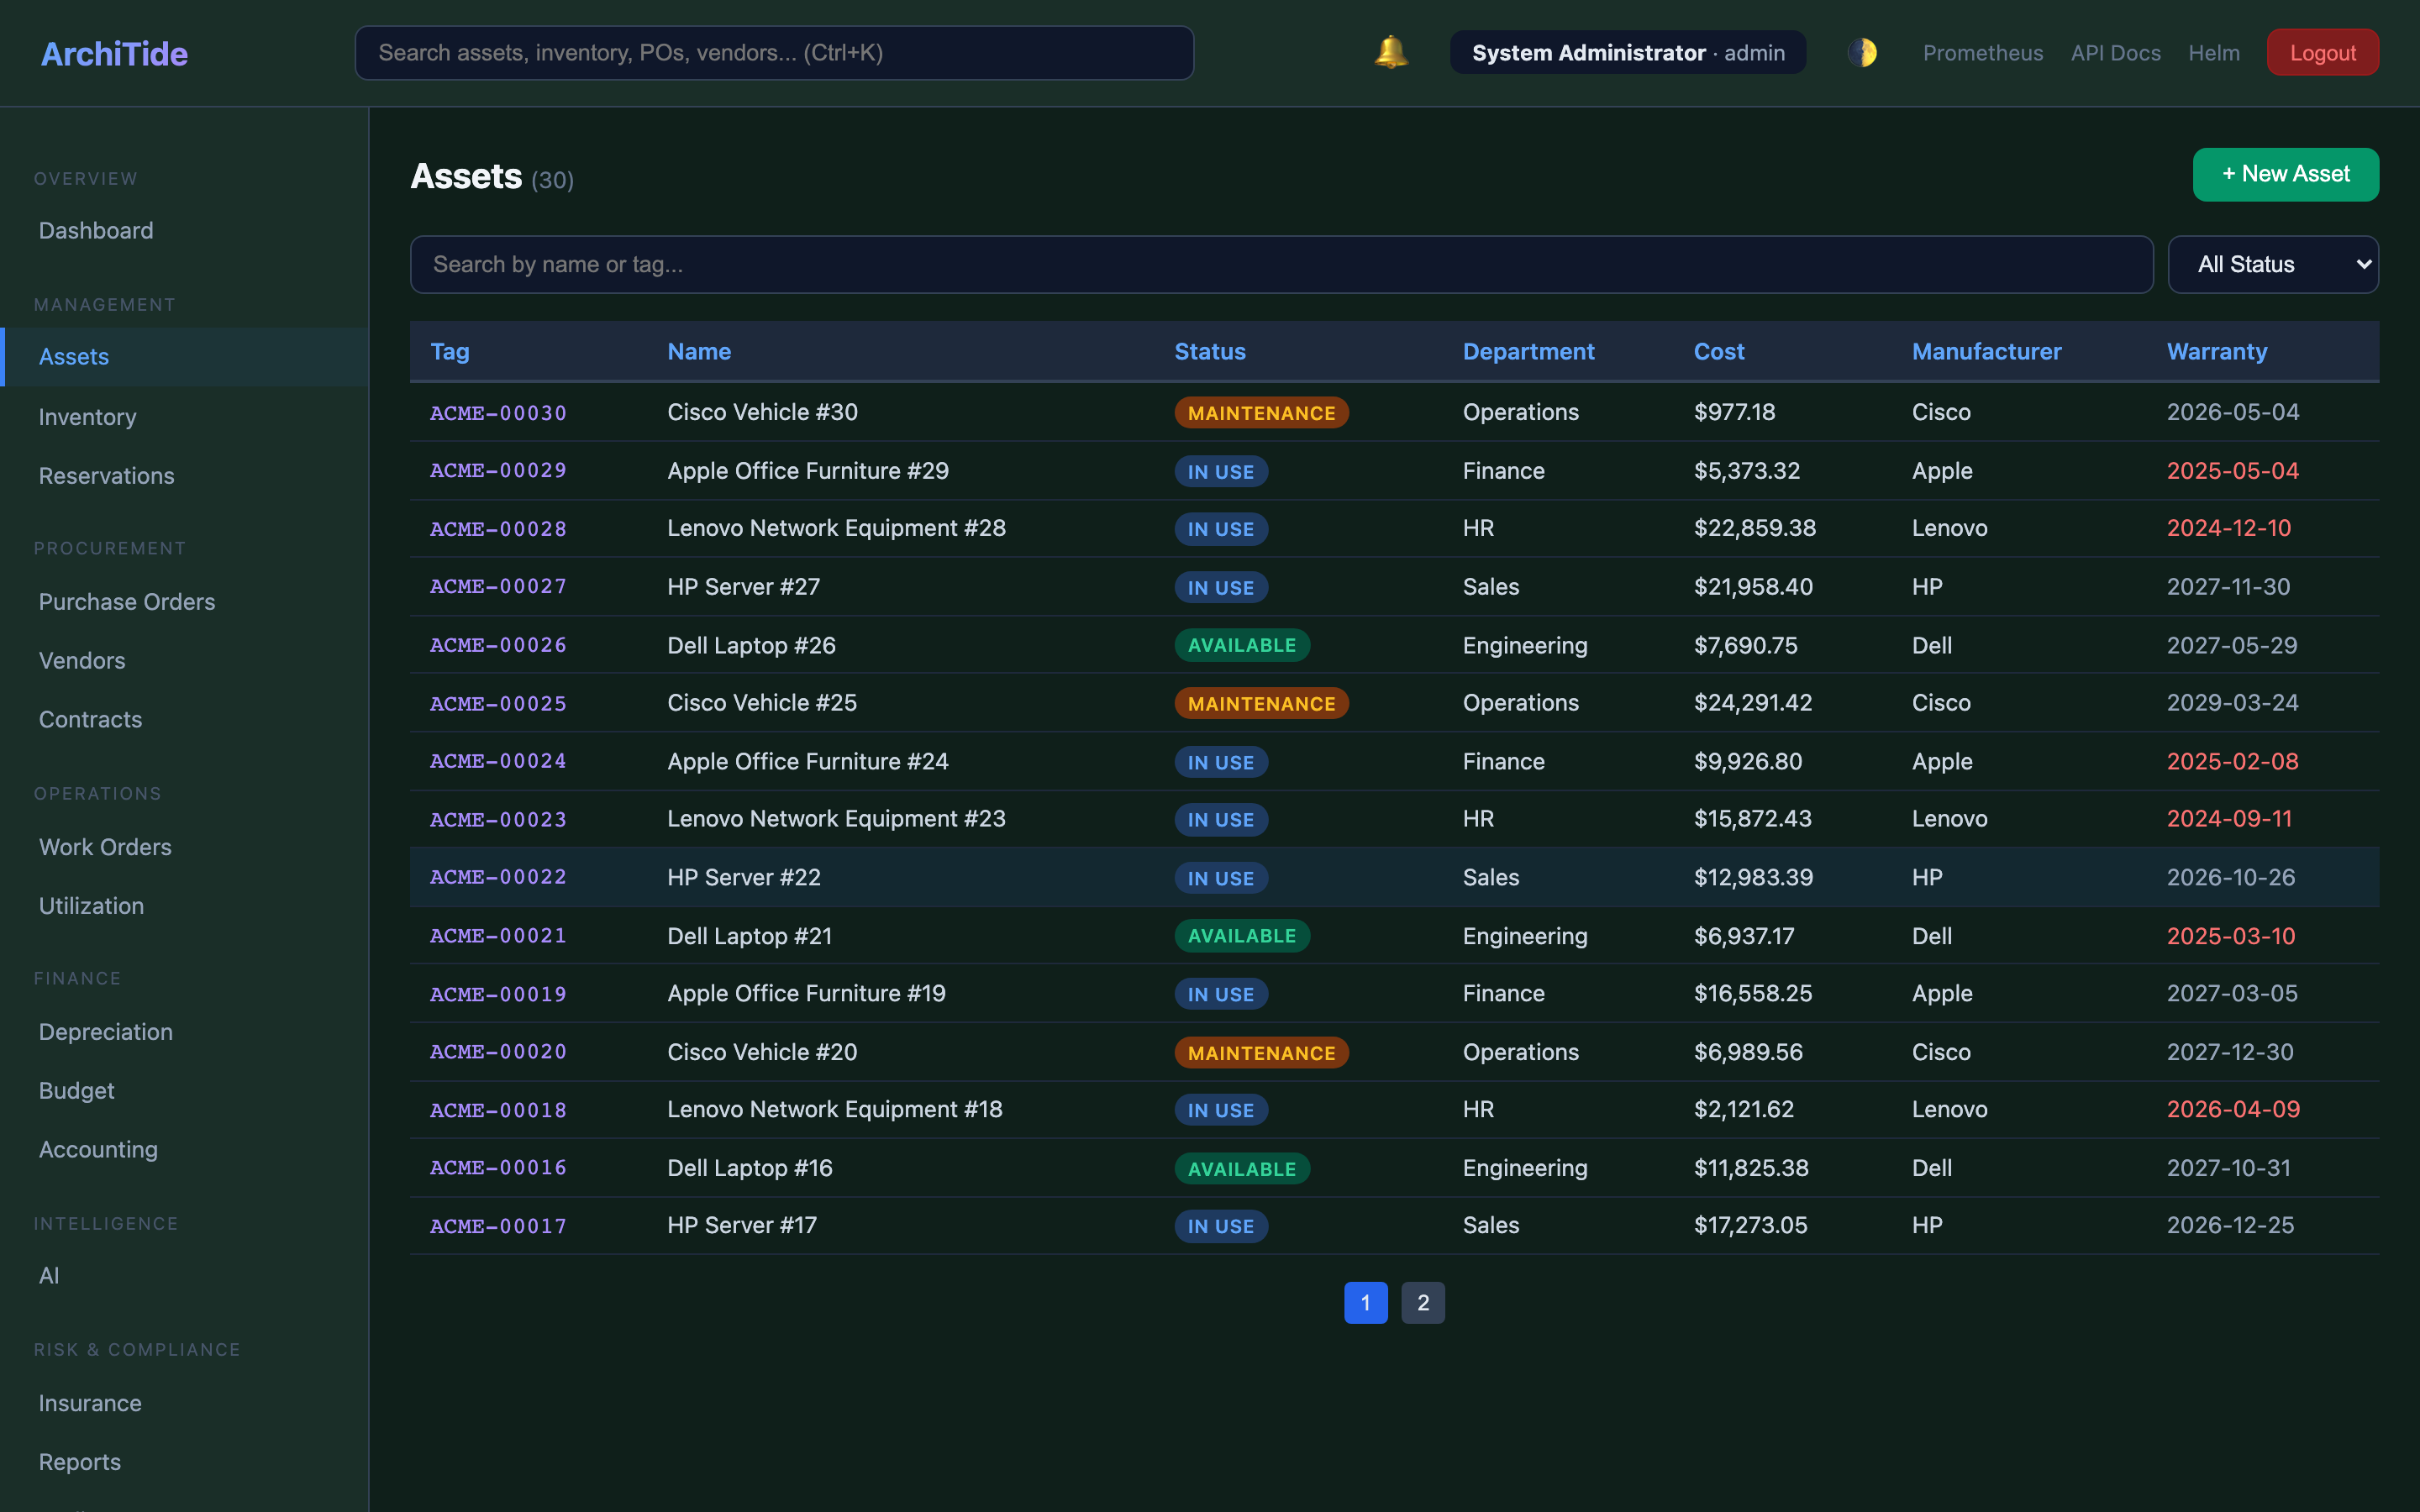Open the Prometheus link
Viewport: 2420px width, 1512px height.
[1982, 52]
